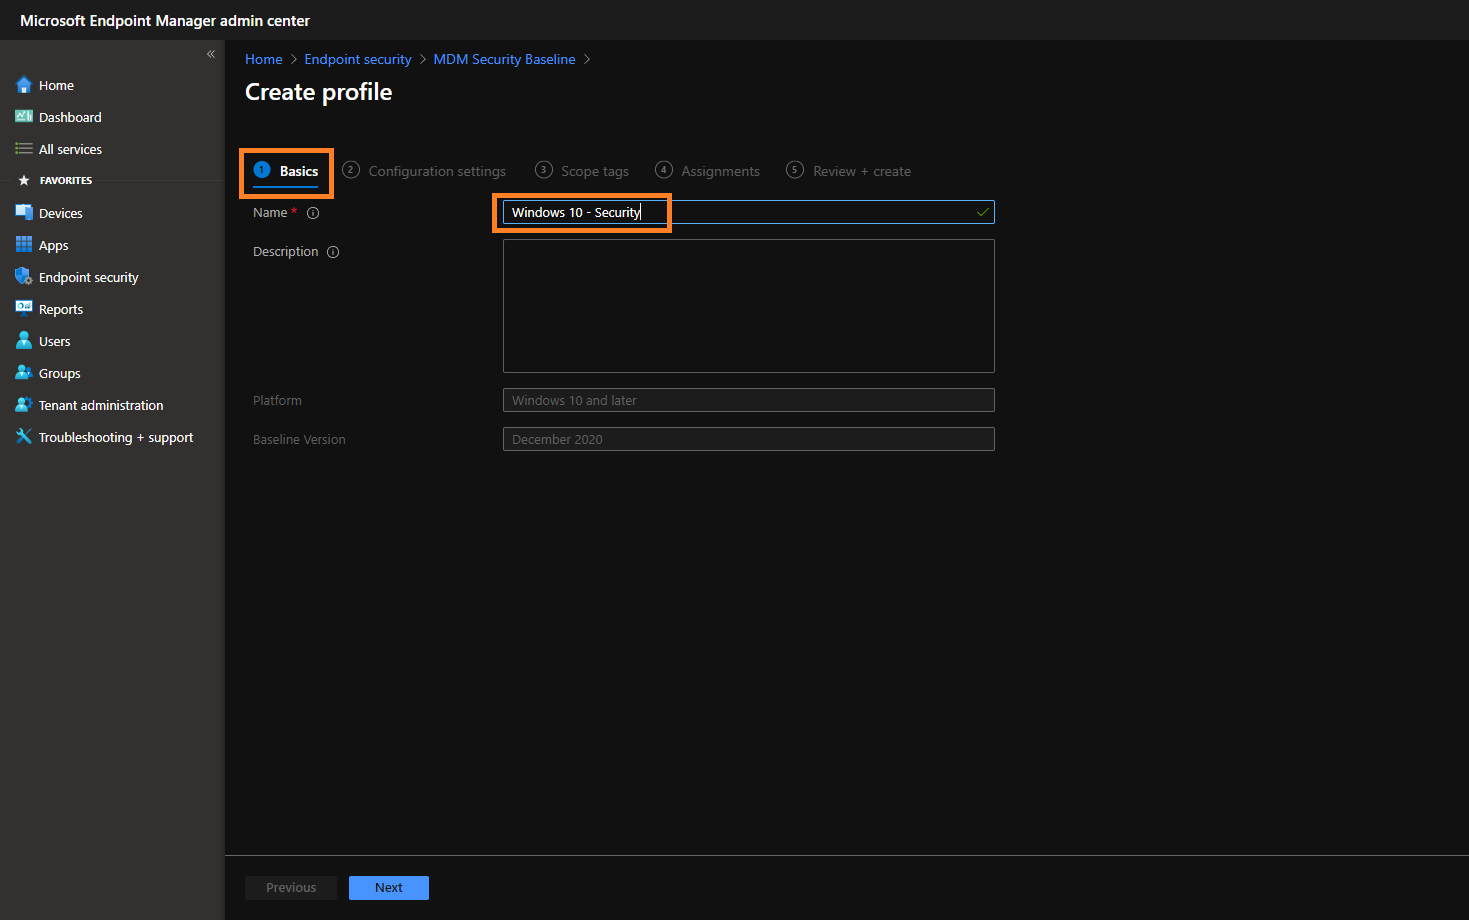Click the Home icon in sidebar
This screenshot has height=920, width=1469.
coord(24,85)
